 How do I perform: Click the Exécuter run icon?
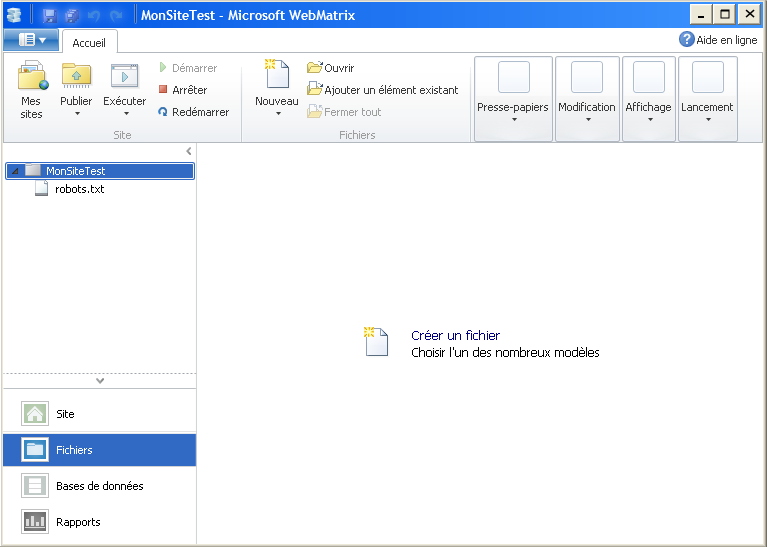(125, 76)
